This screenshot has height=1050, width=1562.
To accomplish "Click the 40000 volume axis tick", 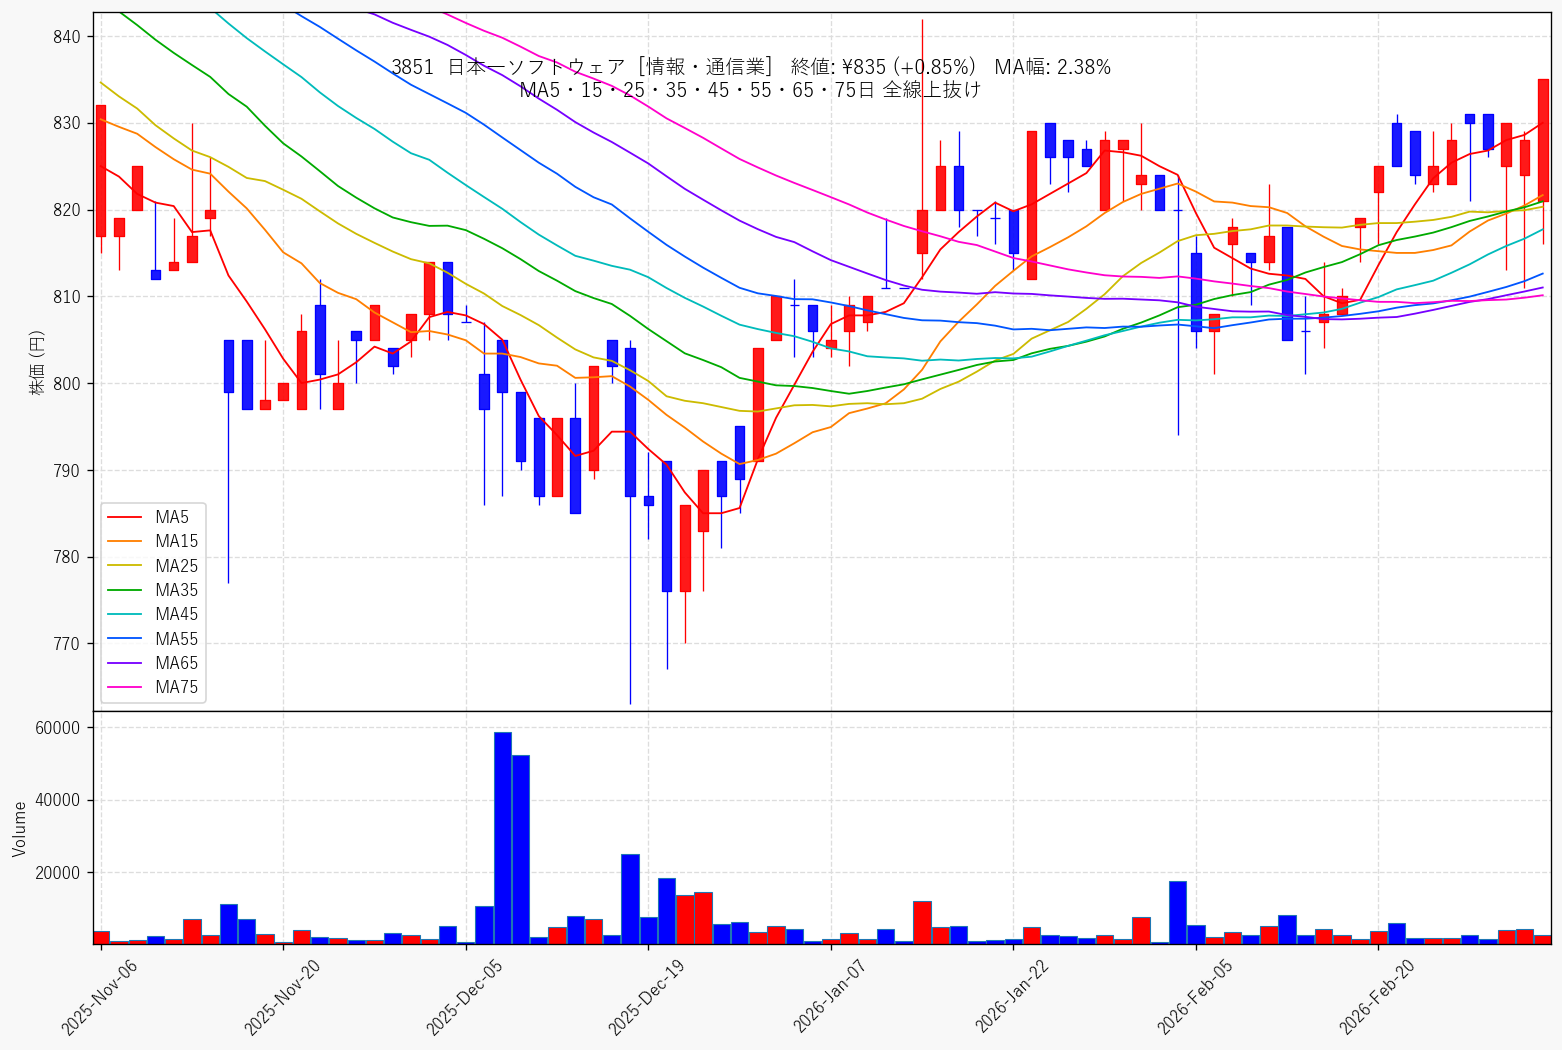I will pos(58,800).
